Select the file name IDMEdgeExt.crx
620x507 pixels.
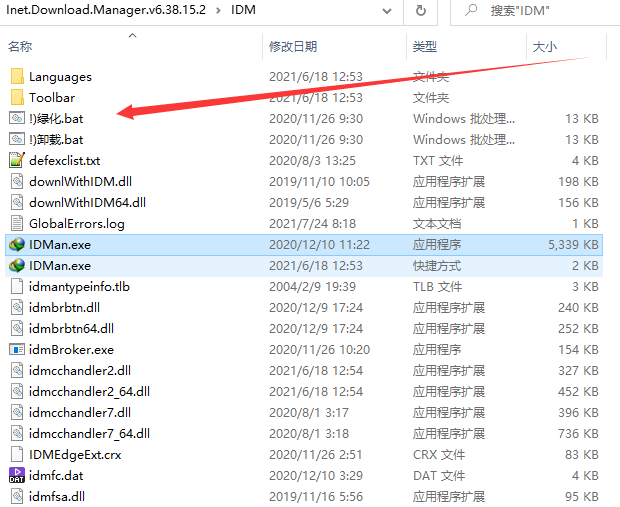coord(75,454)
